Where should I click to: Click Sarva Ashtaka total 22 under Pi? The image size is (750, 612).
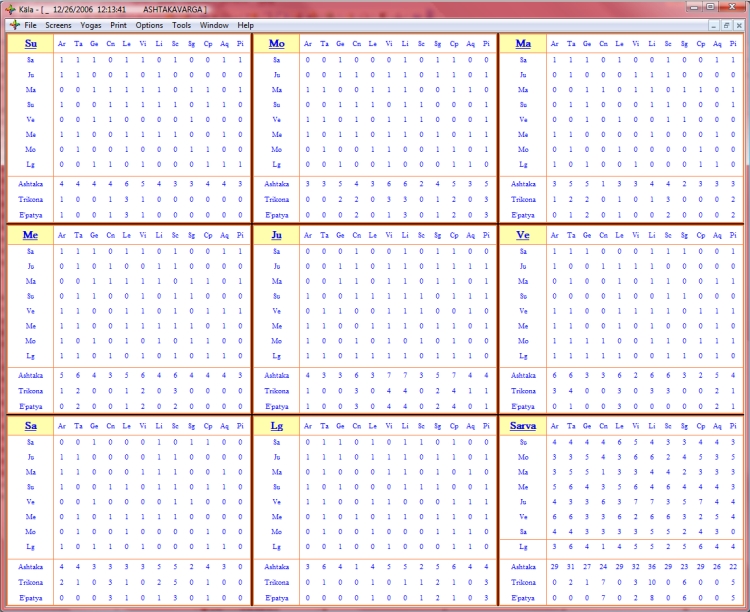(733, 567)
